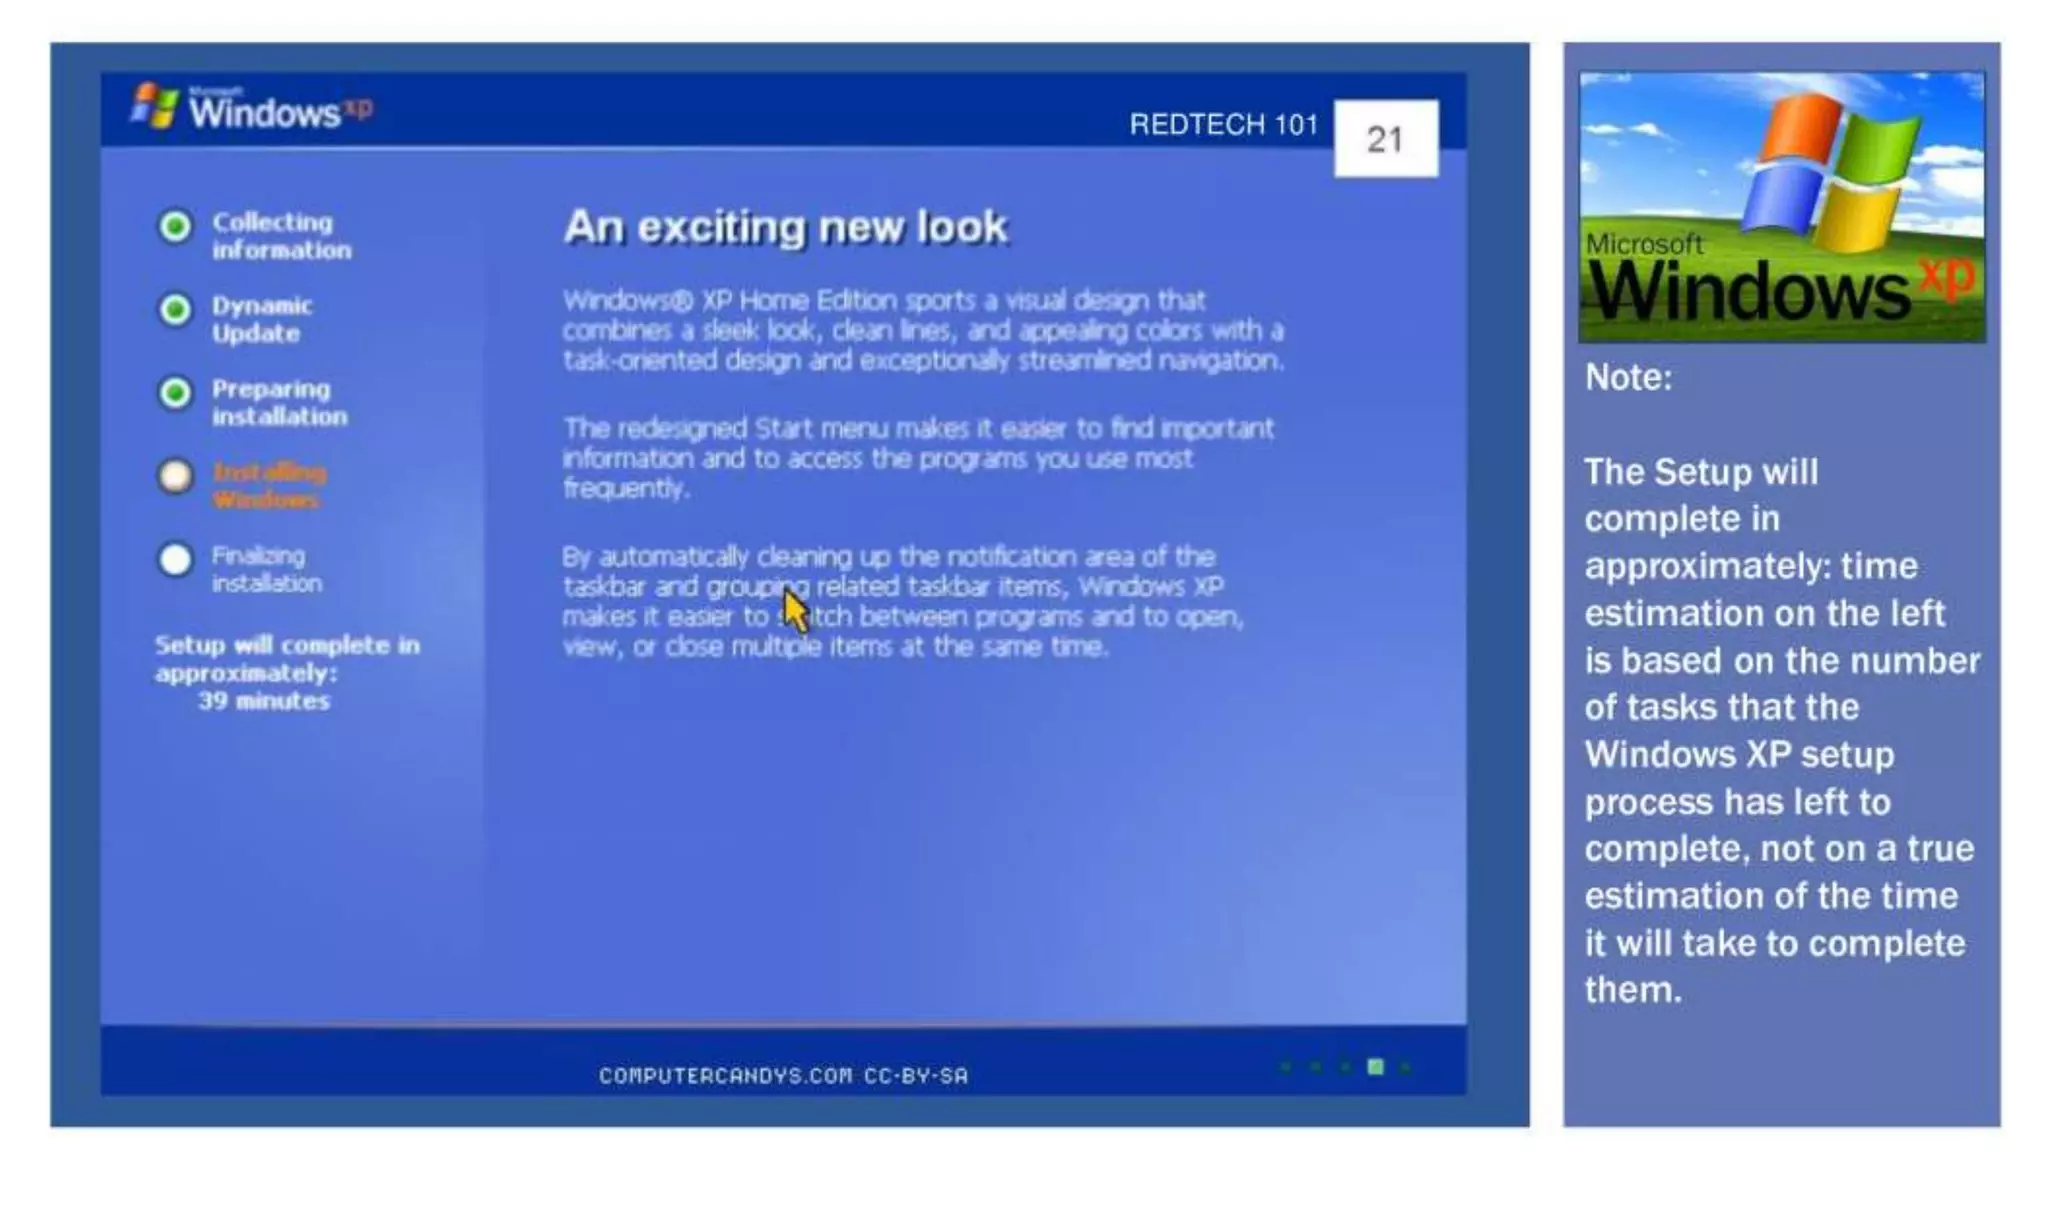The width and height of the screenshot is (2048, 1216).
Task: Click the green 'Collecting information' step indicator
Action: (x=176, y=226)
